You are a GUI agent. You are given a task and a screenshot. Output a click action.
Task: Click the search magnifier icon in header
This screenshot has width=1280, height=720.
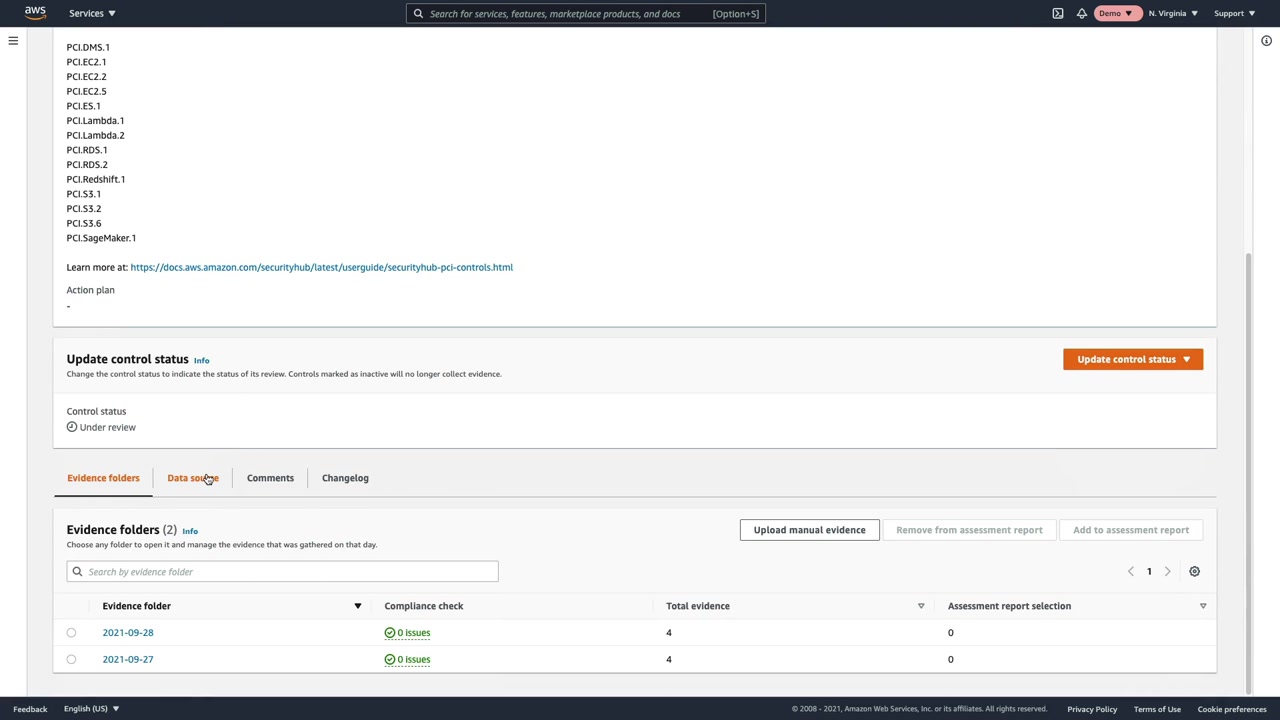tap(419, 14)
